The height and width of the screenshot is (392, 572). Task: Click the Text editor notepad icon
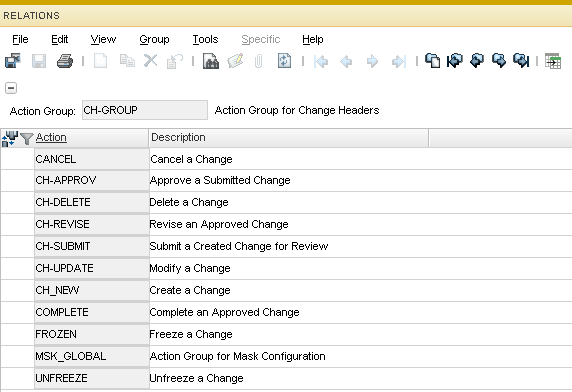pos(235,61)
